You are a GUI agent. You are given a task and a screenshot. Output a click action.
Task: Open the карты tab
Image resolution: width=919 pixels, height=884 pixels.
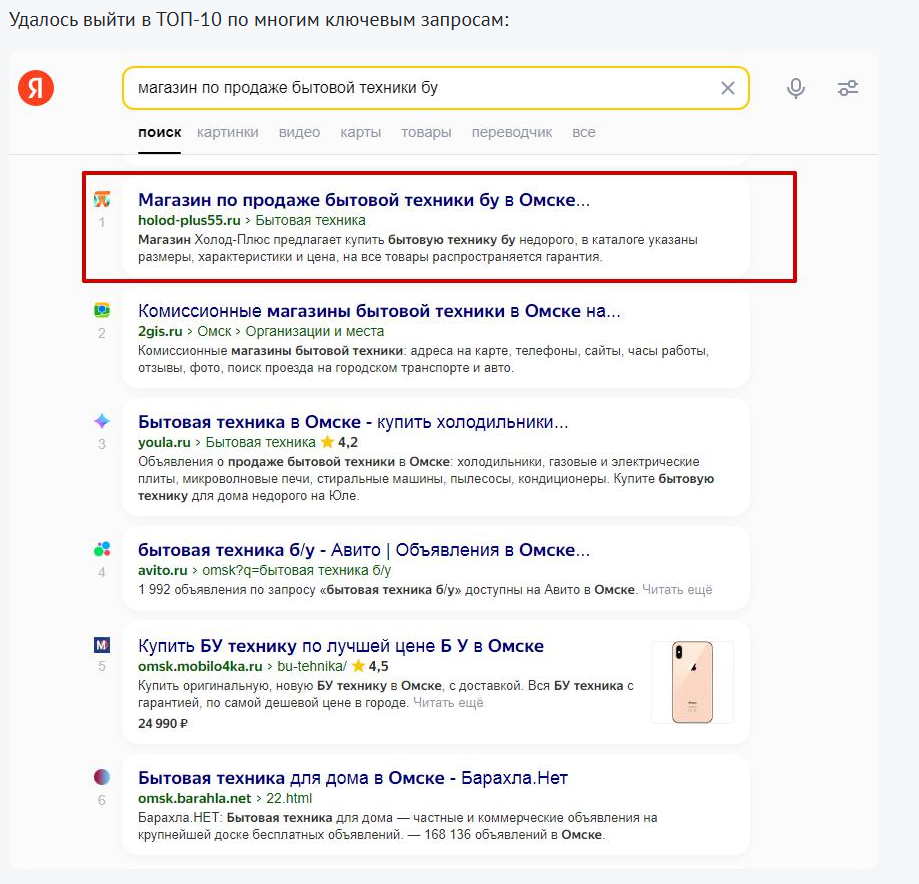(x=360, y=132)
